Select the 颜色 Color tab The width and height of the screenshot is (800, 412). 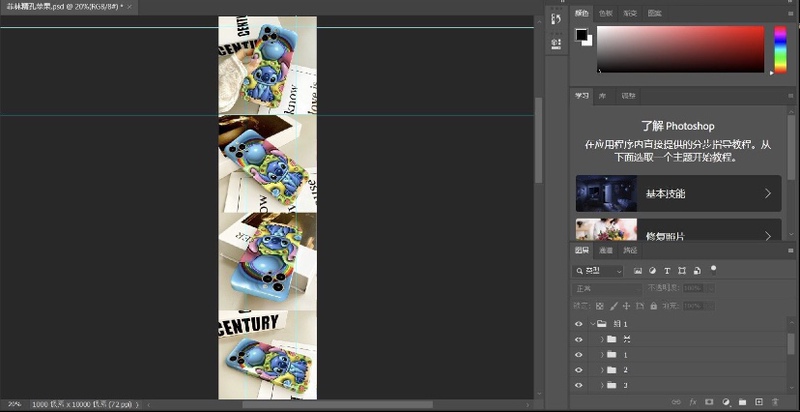[582, 14]
